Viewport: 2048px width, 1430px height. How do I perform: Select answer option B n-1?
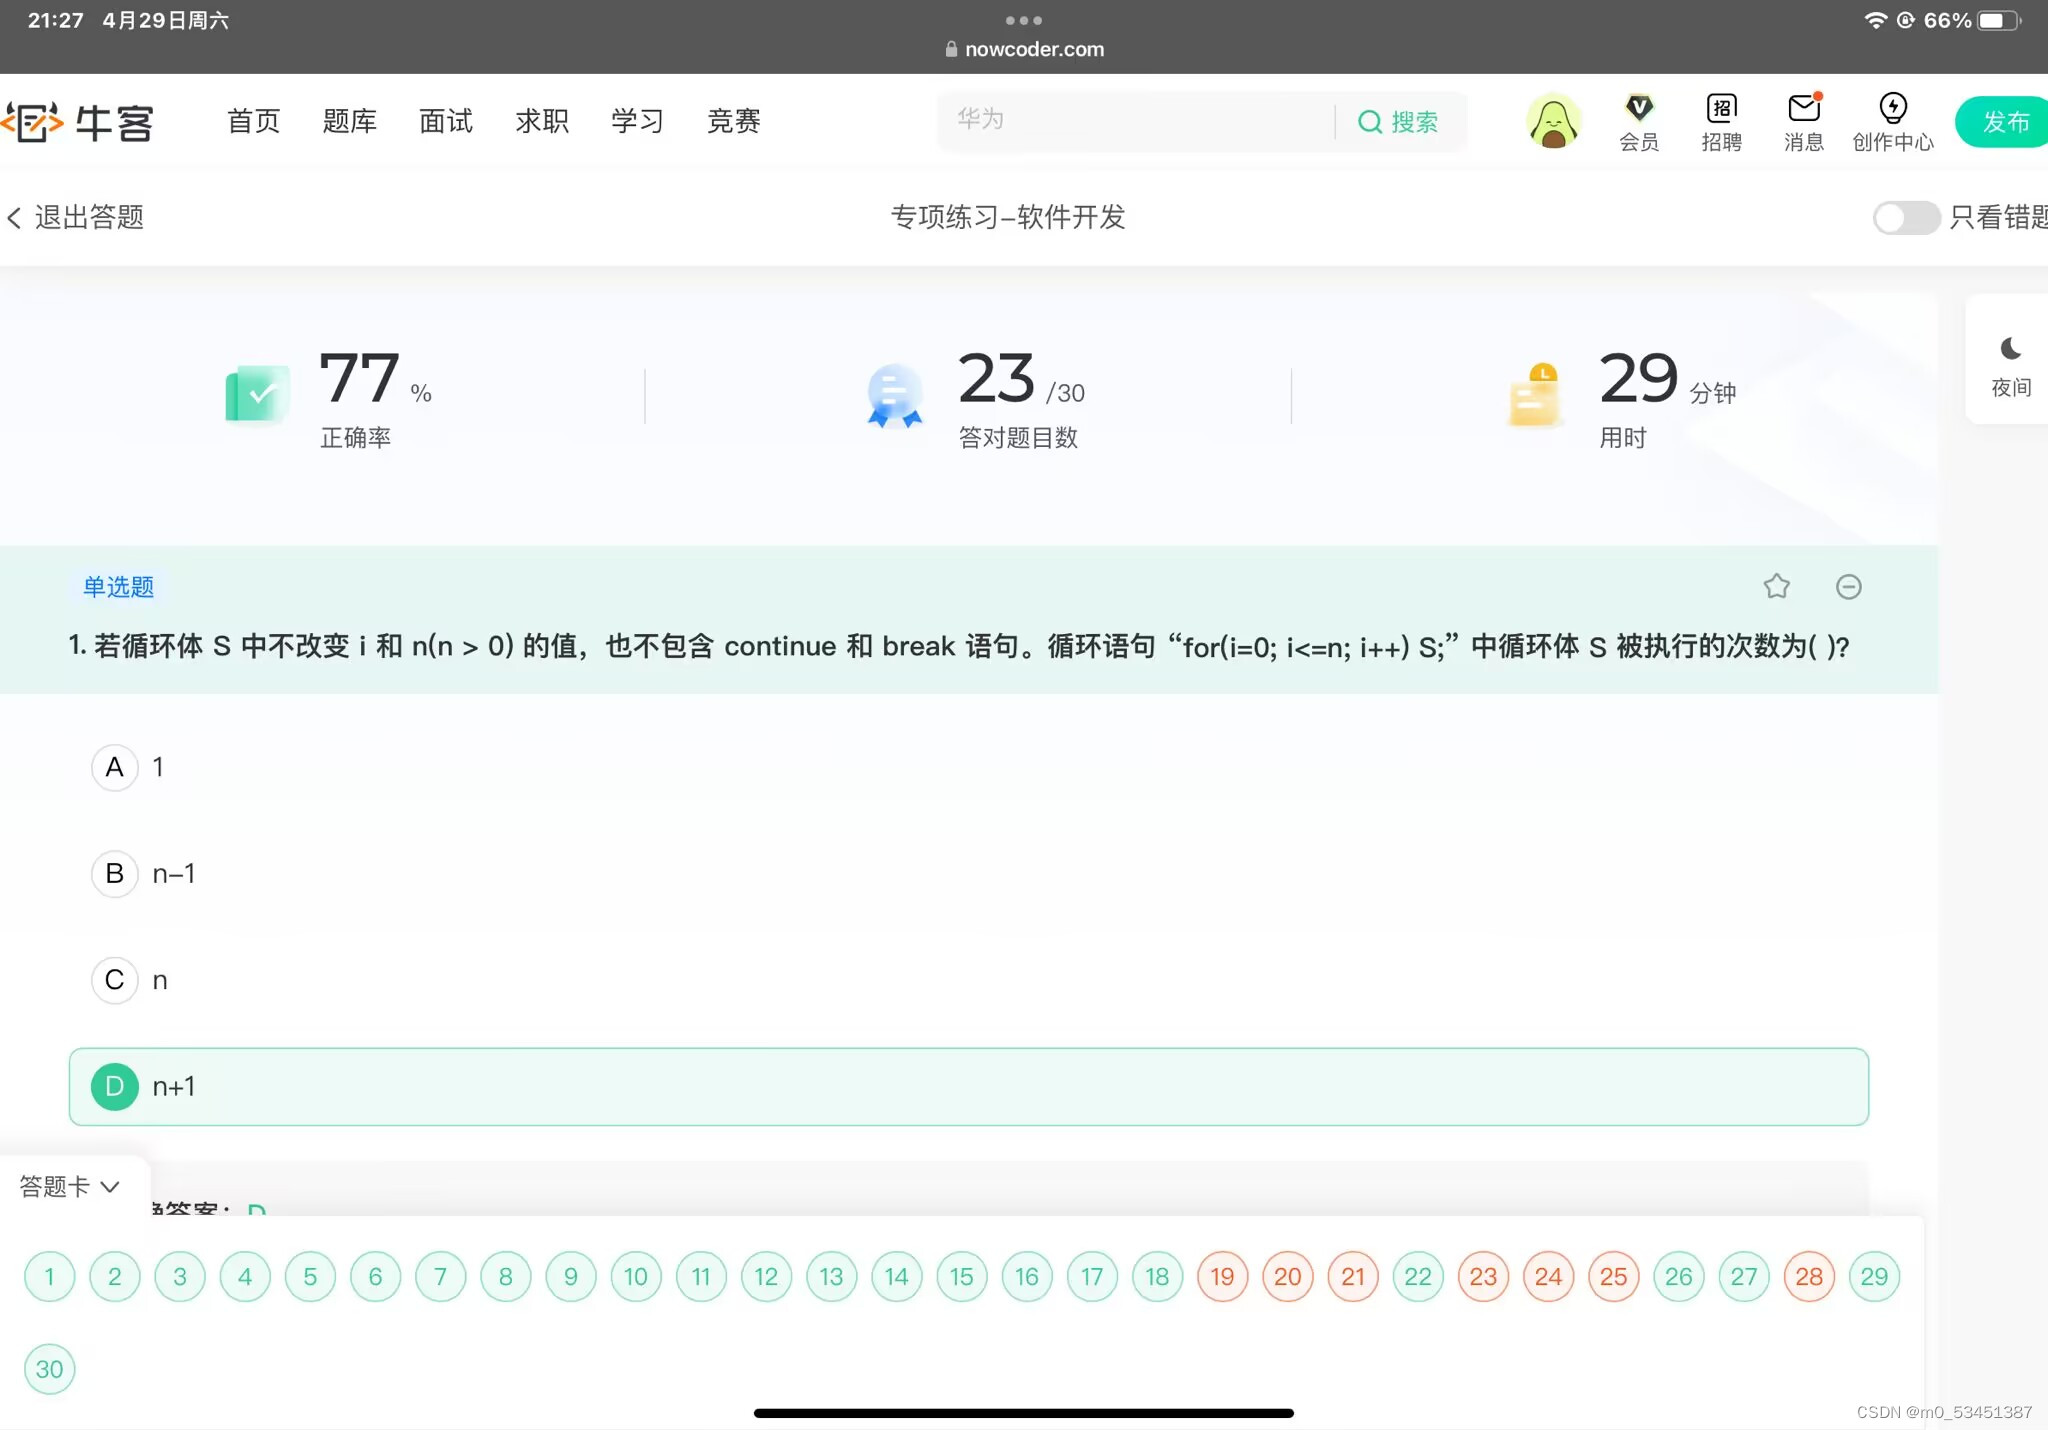[115, 873]
